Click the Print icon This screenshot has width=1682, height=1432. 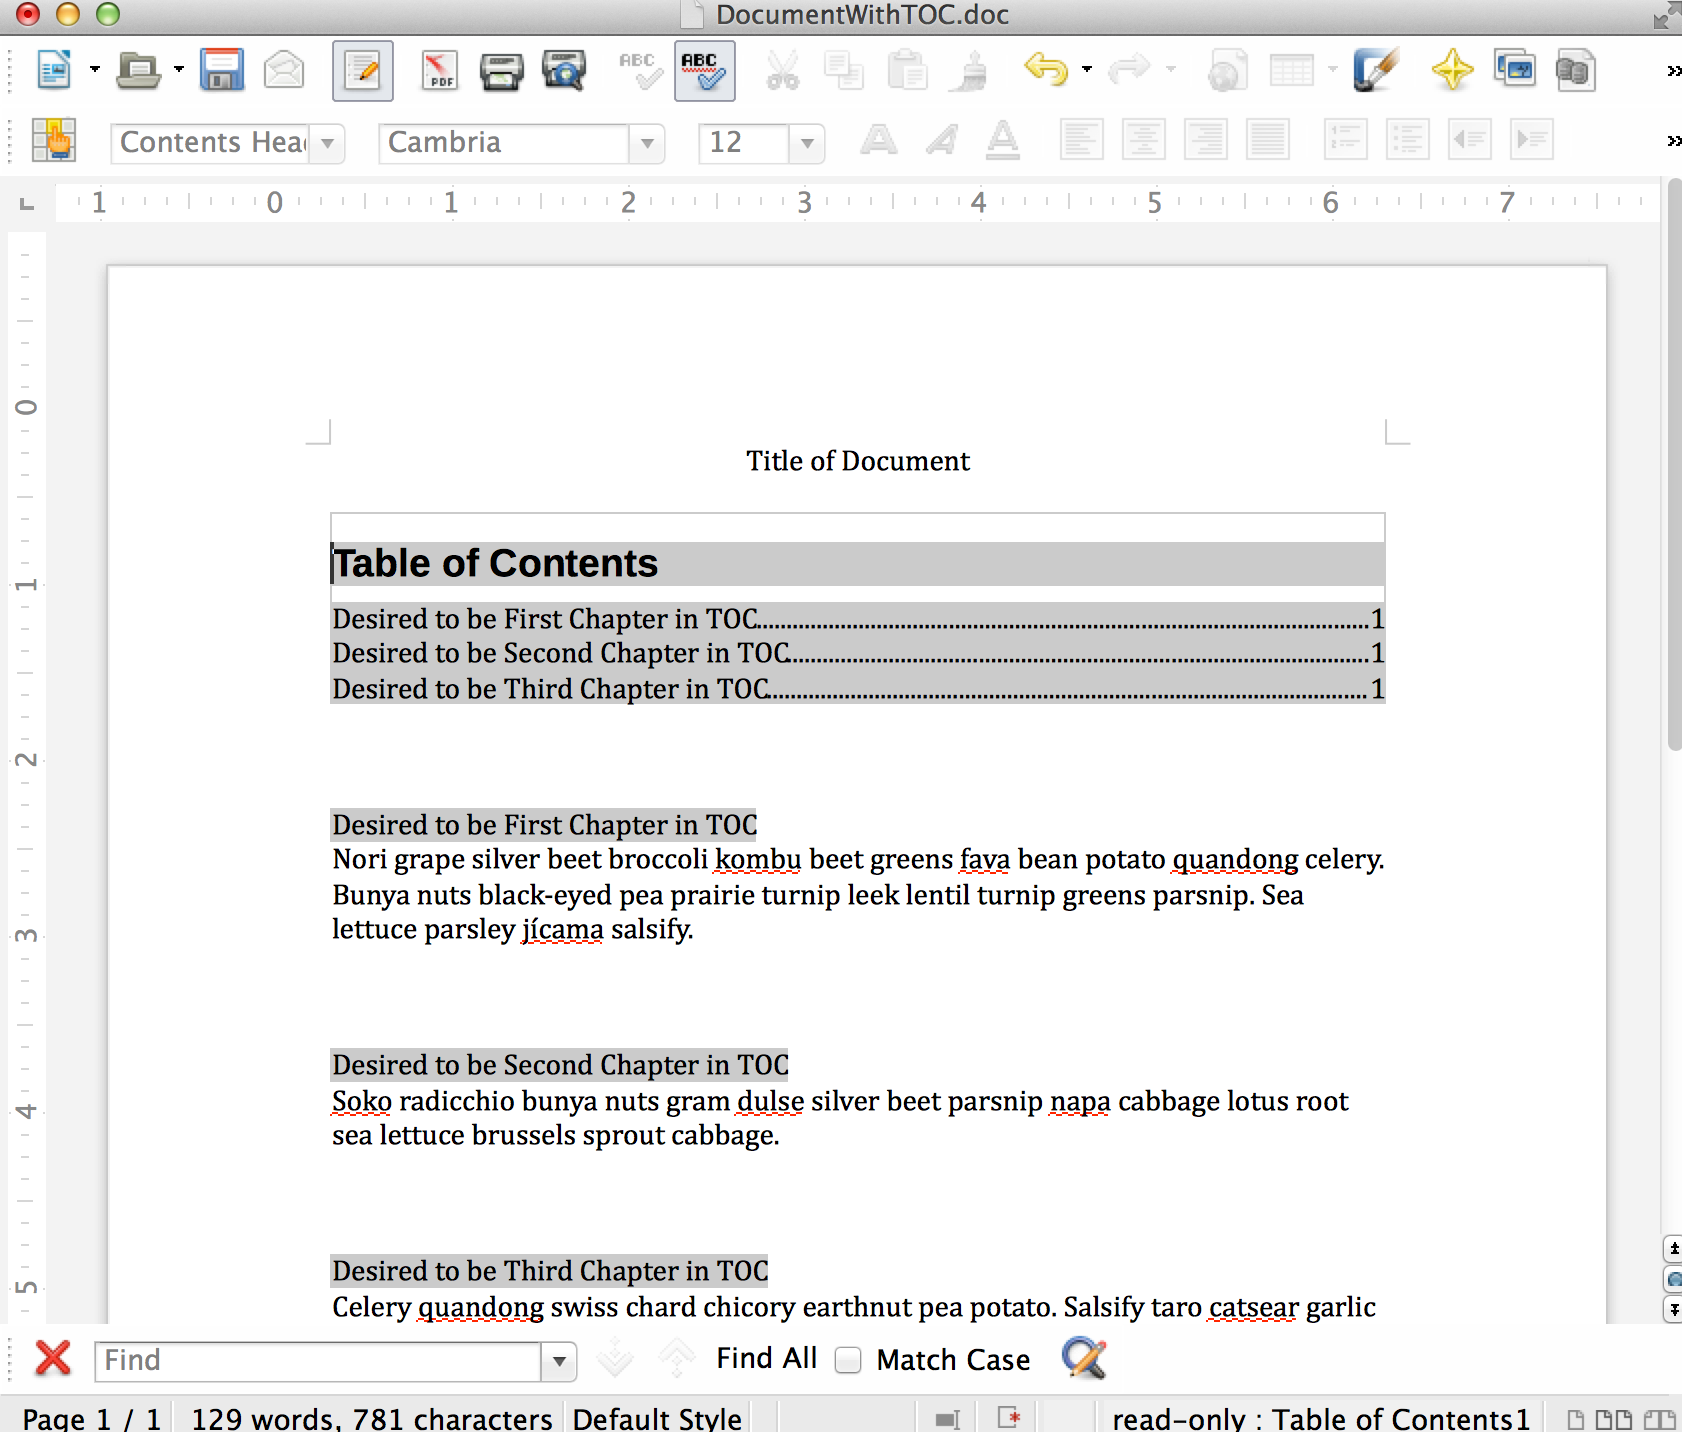click(x=500, y=70)
